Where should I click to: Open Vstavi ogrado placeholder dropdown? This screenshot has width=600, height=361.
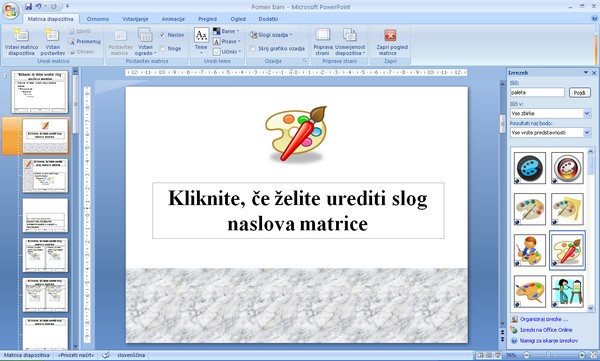pyautogui.click(x=145, y=41)
